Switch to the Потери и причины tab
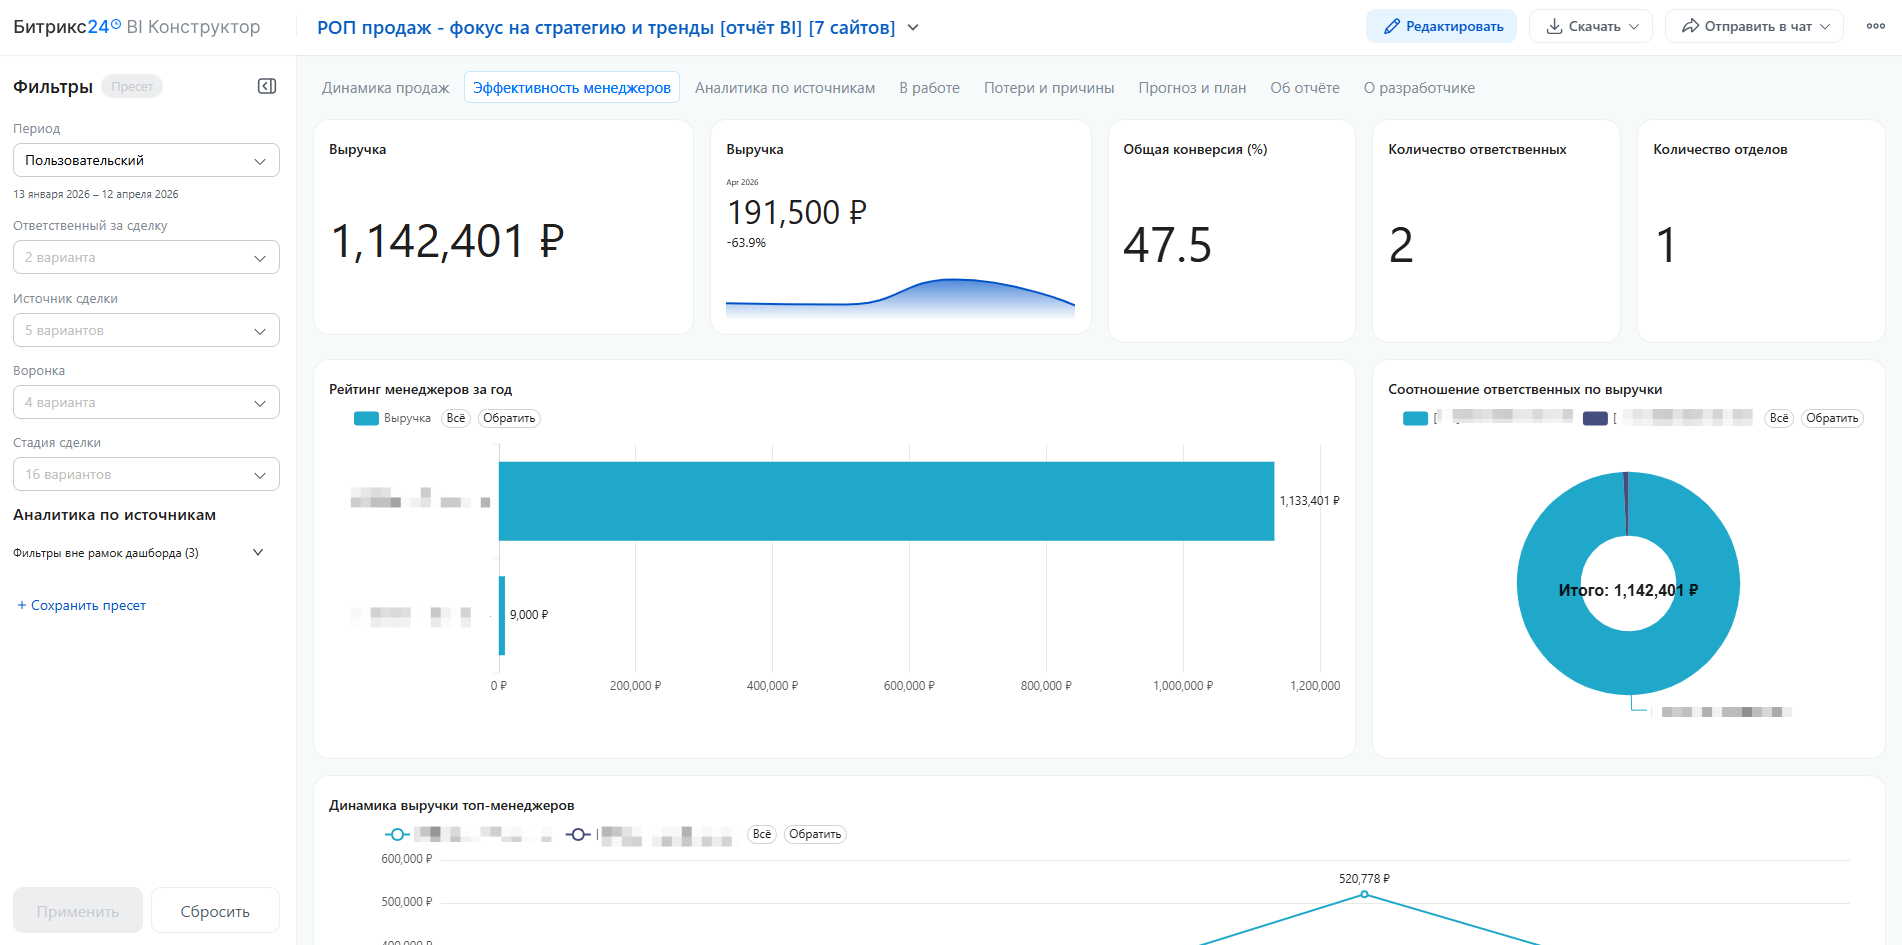The image size is (1902, 945). 1048,88
